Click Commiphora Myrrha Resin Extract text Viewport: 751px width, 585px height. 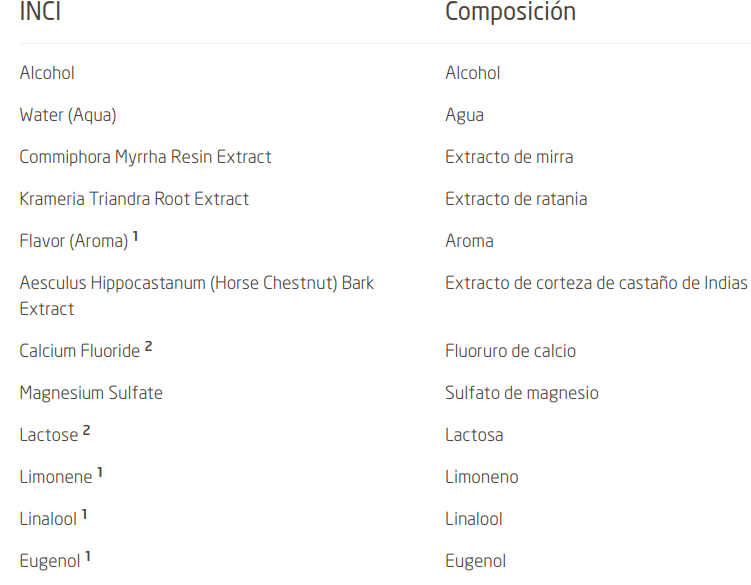coord(146,158)
